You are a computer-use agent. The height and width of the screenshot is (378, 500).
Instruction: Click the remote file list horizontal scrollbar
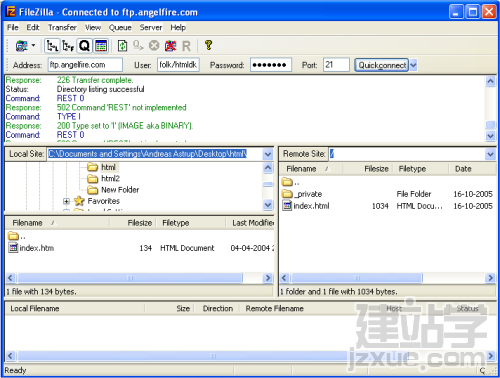point(356,278)
